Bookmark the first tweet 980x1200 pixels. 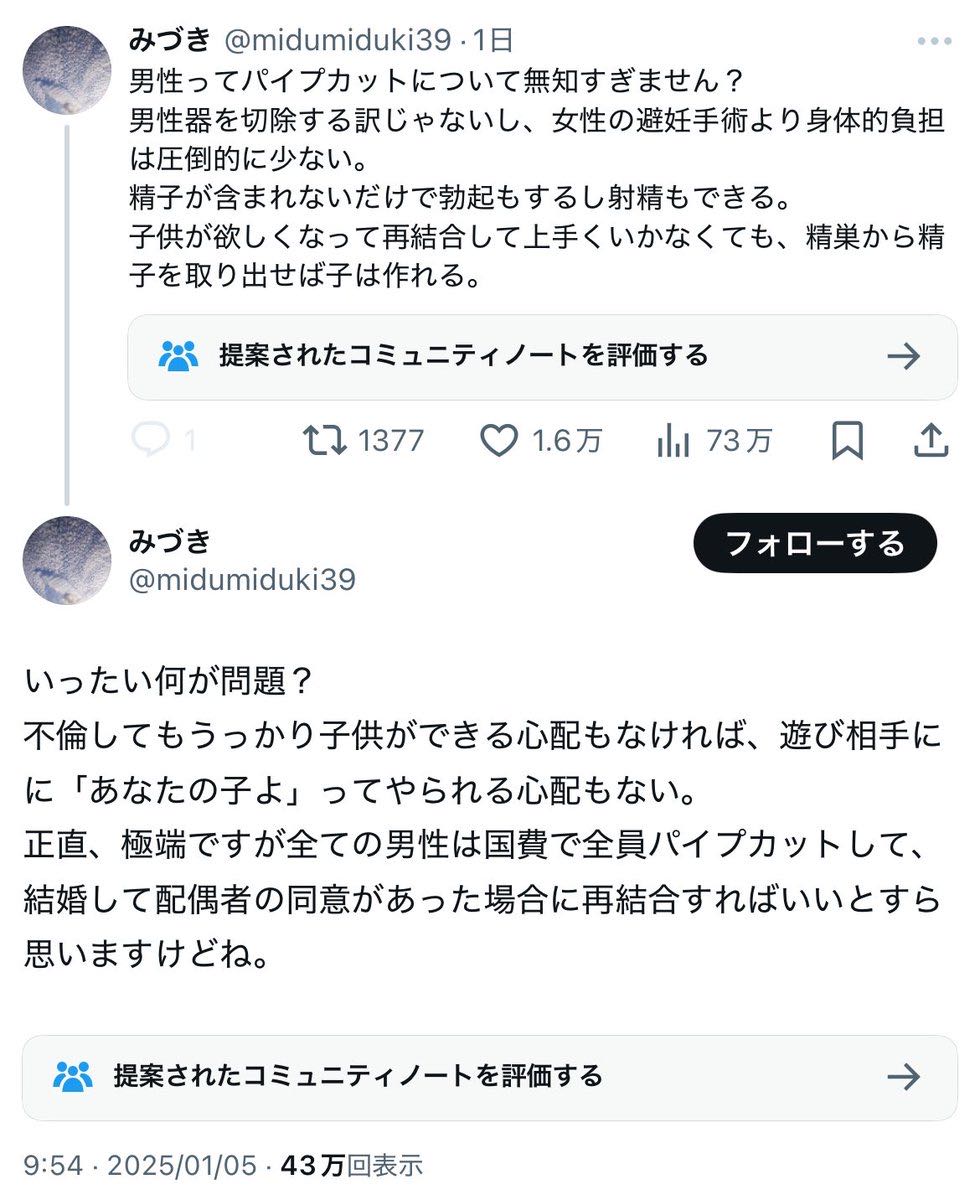(847, 441)
